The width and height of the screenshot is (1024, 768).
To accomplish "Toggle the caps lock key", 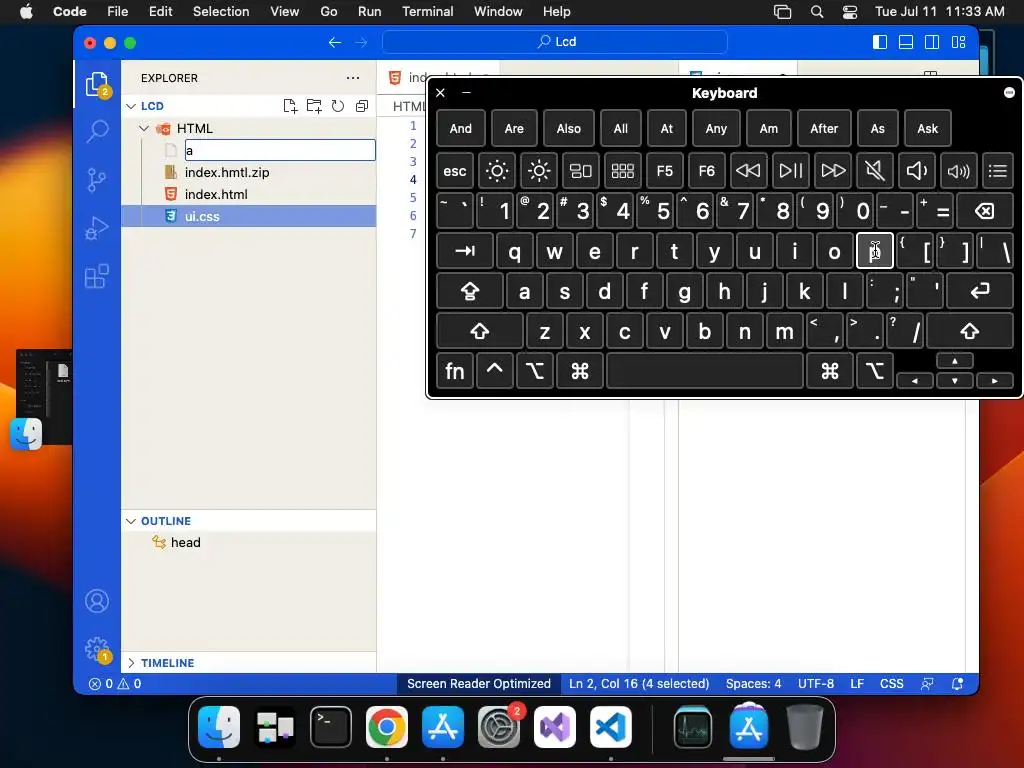I will 470,291.
